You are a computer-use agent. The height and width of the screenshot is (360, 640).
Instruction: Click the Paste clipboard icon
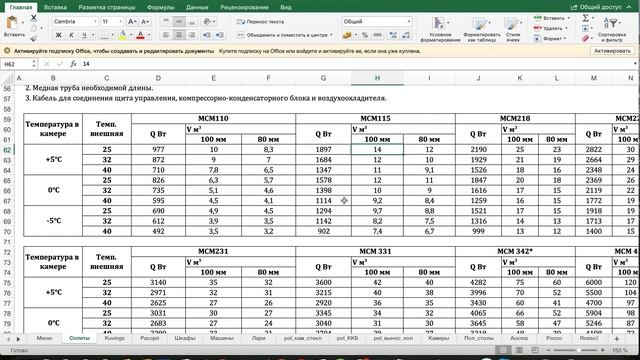[12, 23]
